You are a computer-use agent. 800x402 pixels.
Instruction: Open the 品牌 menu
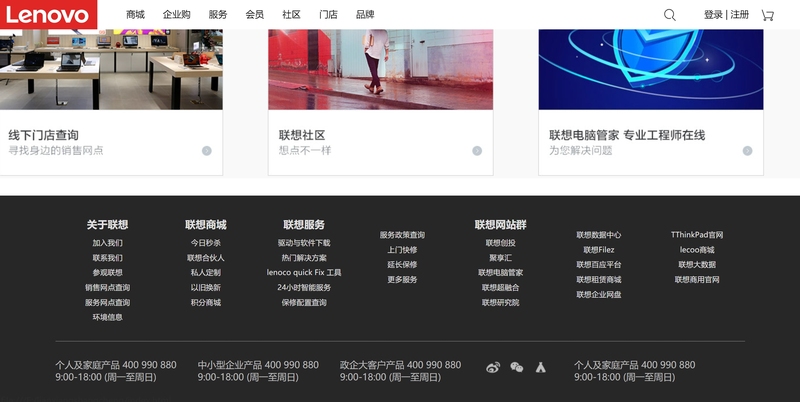[365, 15]
